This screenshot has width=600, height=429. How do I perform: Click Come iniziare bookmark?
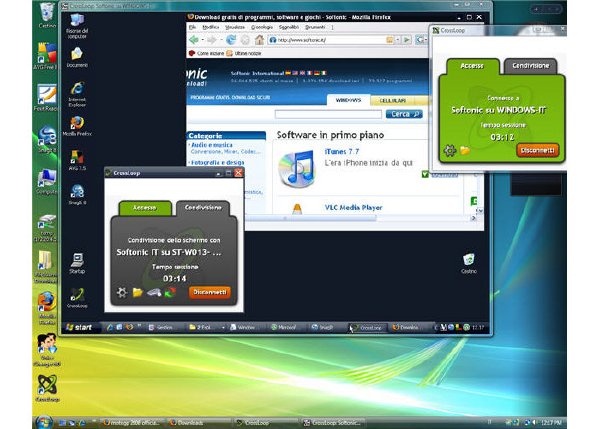click(206, 53)
